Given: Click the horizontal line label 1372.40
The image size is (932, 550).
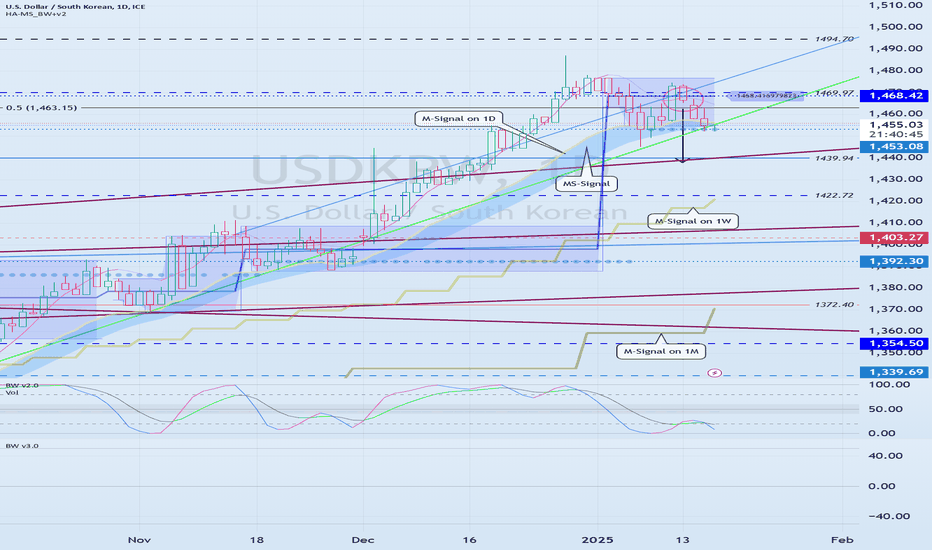Looking at the screenshot, I should tap(834, 304).
